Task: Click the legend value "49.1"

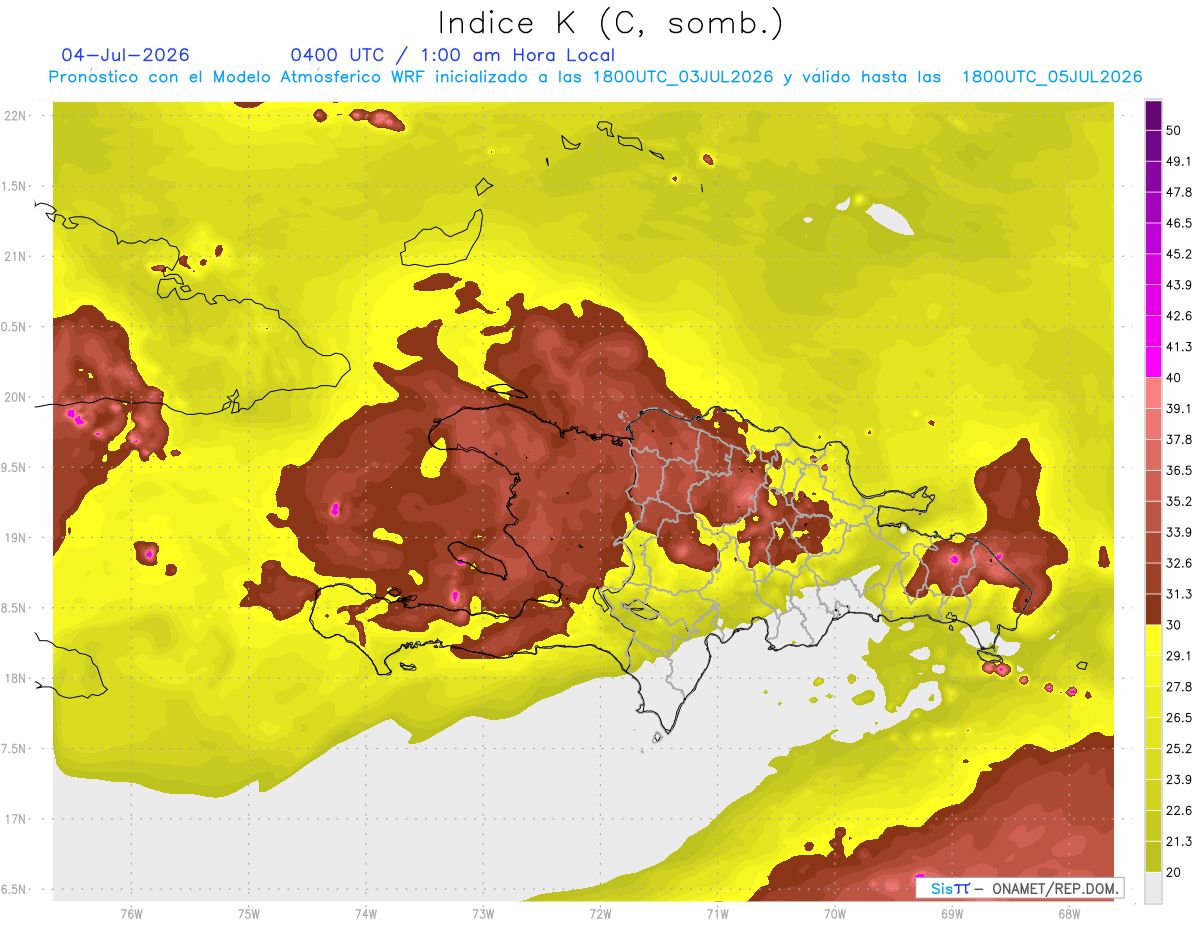Action: point(1178,161)
